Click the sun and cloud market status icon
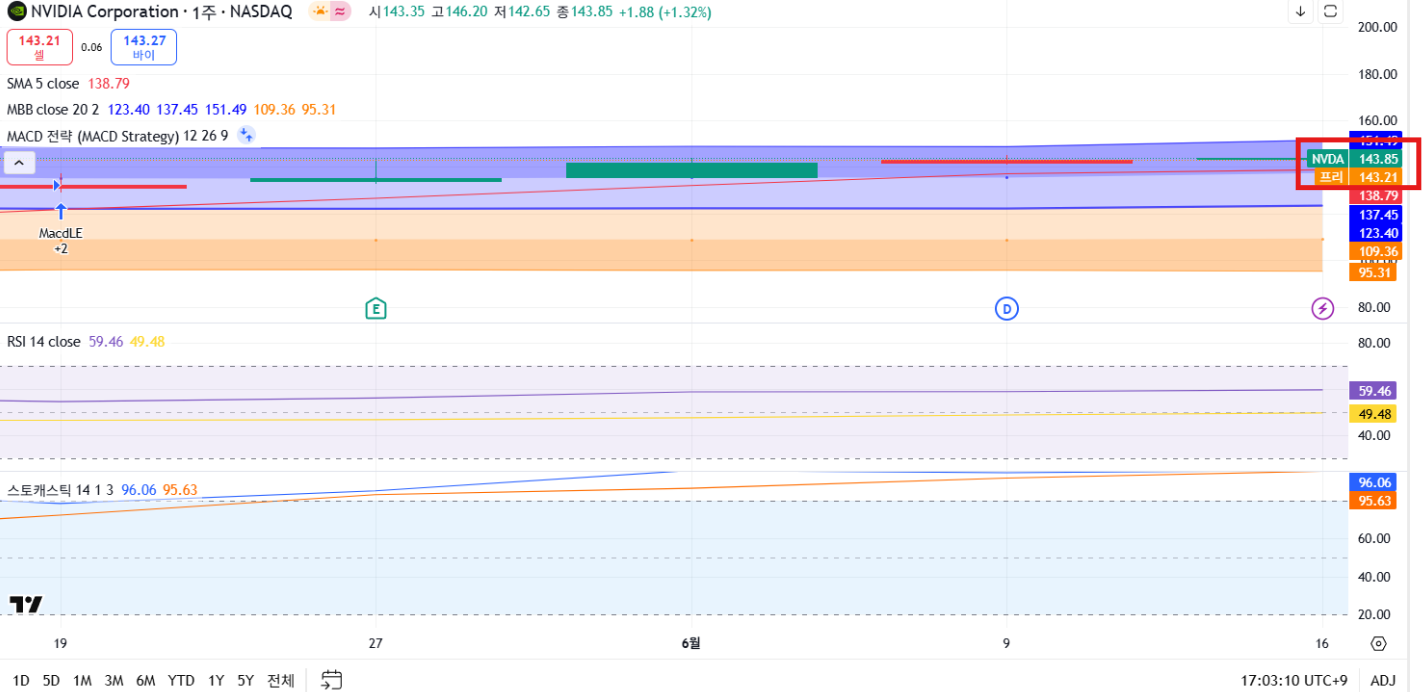Image resolution: width=1422 pixels, height=692 pixels. [320, 11]
